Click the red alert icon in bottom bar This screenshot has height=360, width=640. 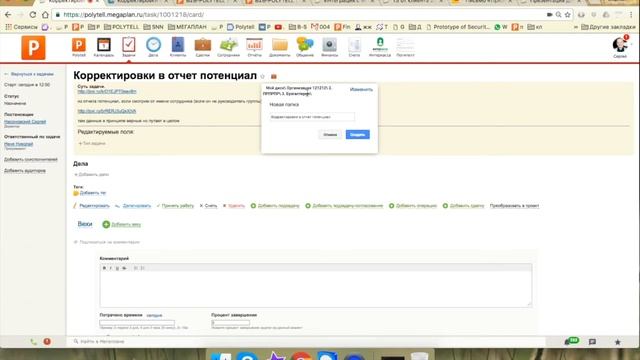tap(47, 341)
